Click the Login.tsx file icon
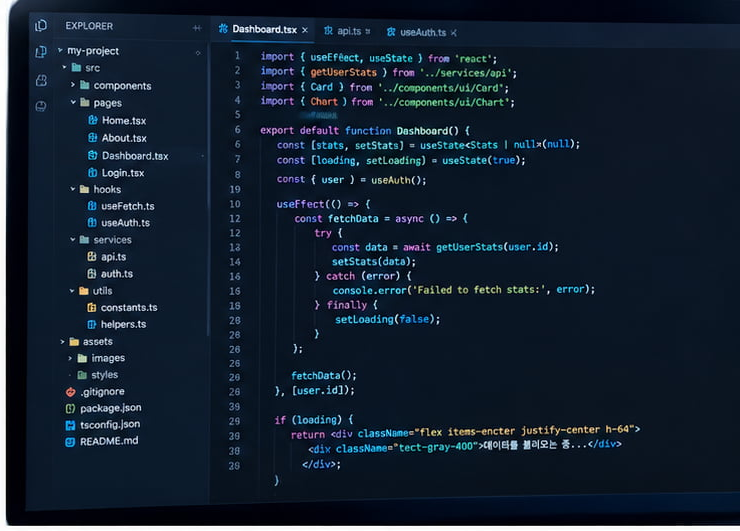This screenshot has height=531, width=740. tap(92, 173)
